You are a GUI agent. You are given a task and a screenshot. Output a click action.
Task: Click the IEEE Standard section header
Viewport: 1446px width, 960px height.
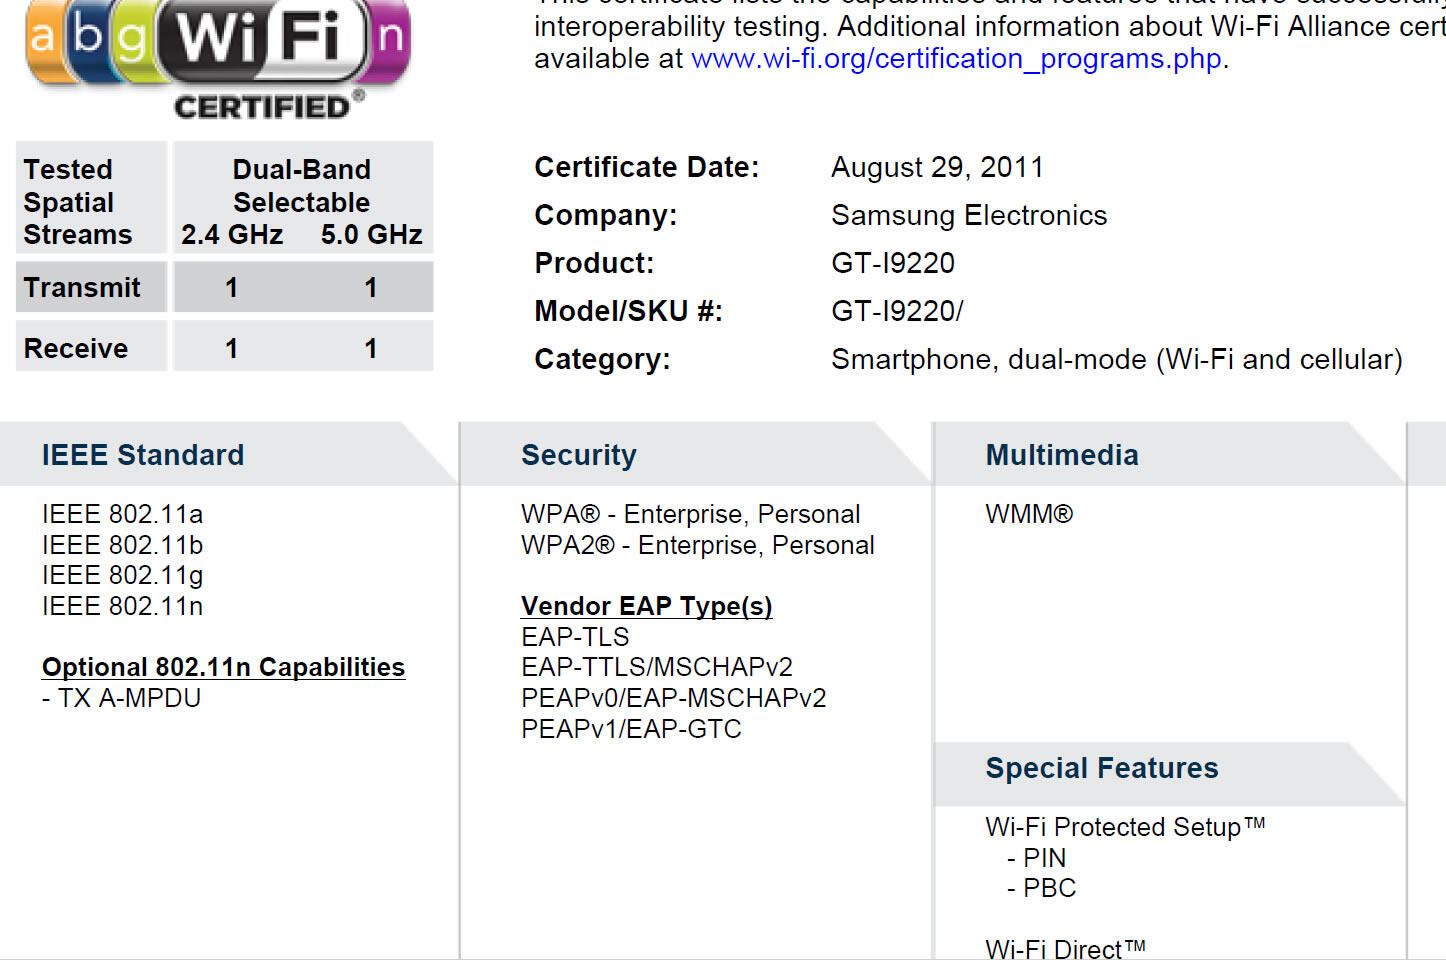point(143,455)
